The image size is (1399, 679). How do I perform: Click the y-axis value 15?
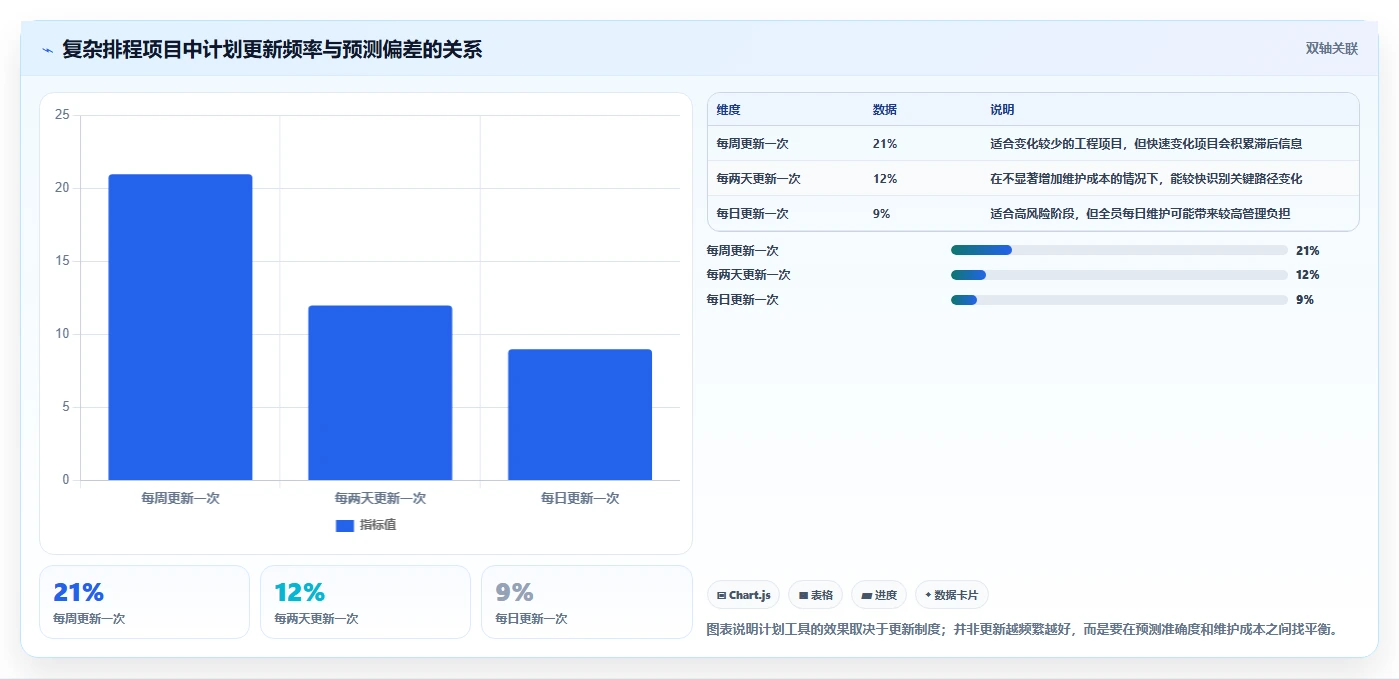[62, 261]
